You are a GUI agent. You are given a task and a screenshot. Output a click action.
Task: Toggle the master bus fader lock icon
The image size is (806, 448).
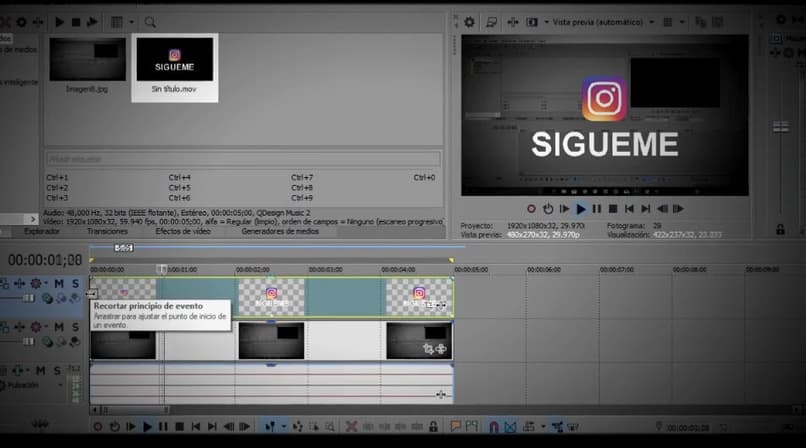click(x=780, y=230)
